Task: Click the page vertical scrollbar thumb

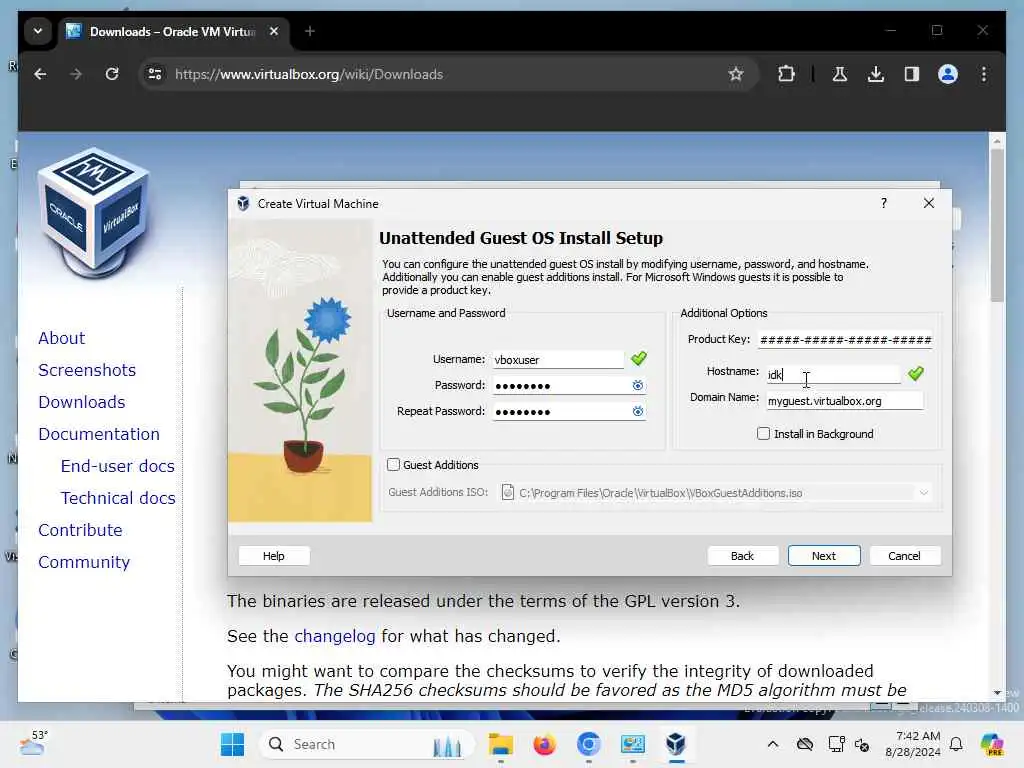Action: point(997,225)
